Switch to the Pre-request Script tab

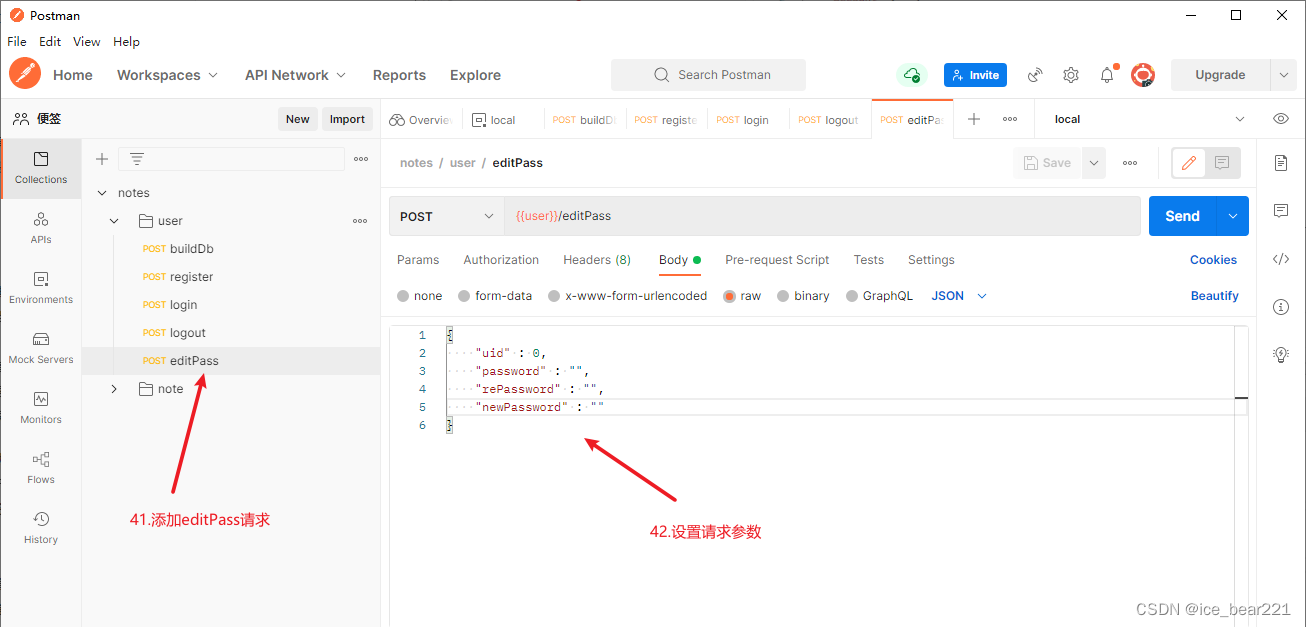(777, 260)
